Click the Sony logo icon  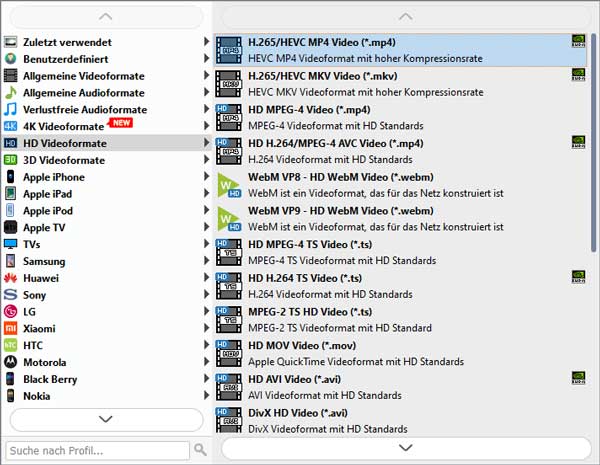click(x=10, y=294)
